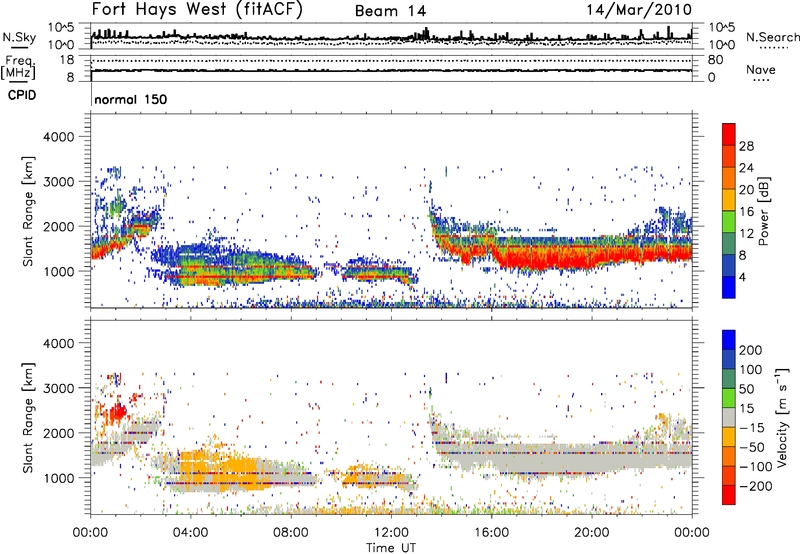Screen dimensions: 800x554
Task: Click the '16:00' time tick label
Action: 491,533
